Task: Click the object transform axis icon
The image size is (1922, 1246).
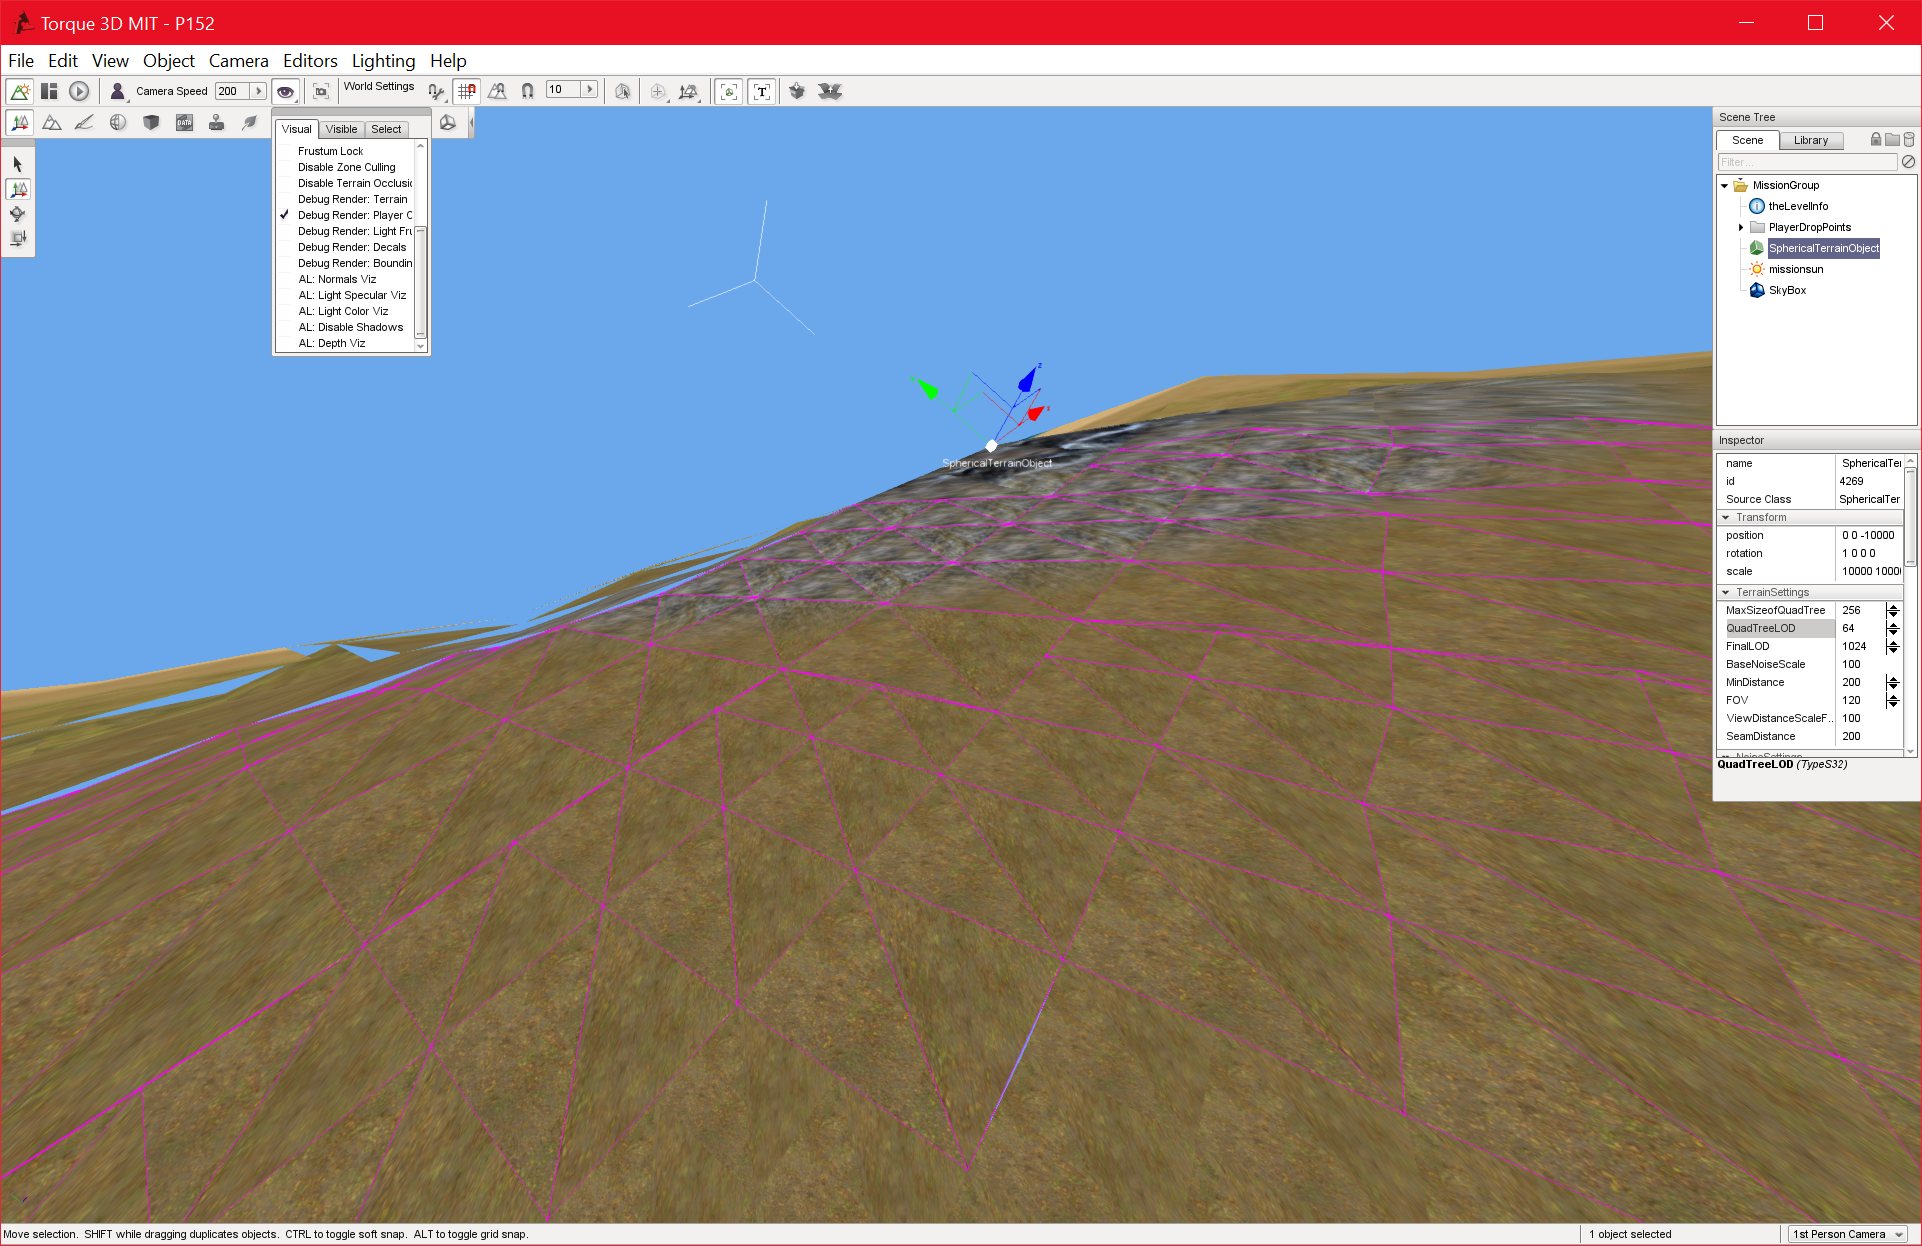Action: 688,91
